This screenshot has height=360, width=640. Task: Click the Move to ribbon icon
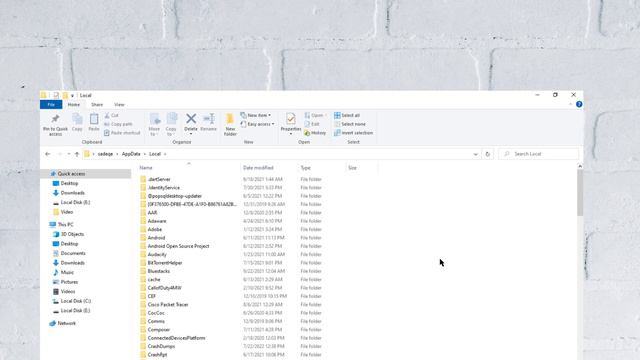155,119
